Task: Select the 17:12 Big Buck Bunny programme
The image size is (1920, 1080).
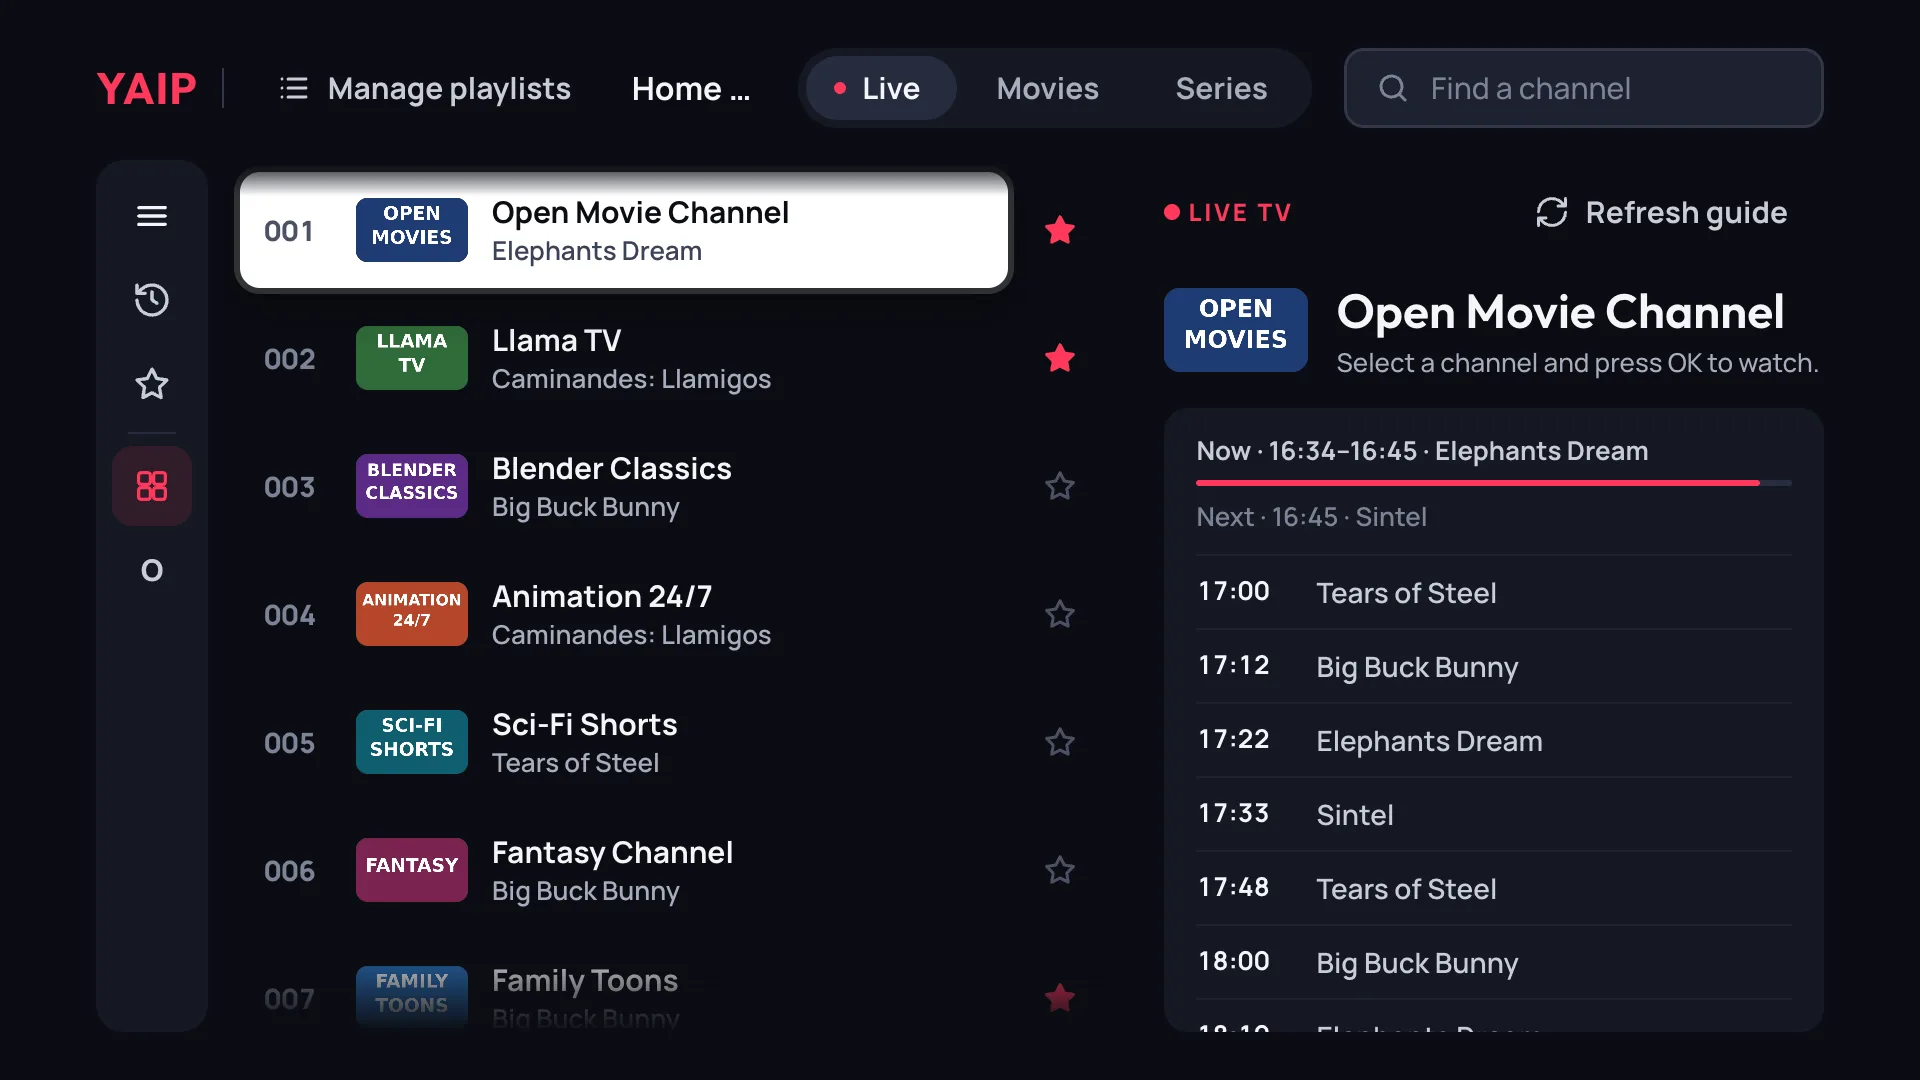Action: pyautogui.click(x=1494, y=666)
